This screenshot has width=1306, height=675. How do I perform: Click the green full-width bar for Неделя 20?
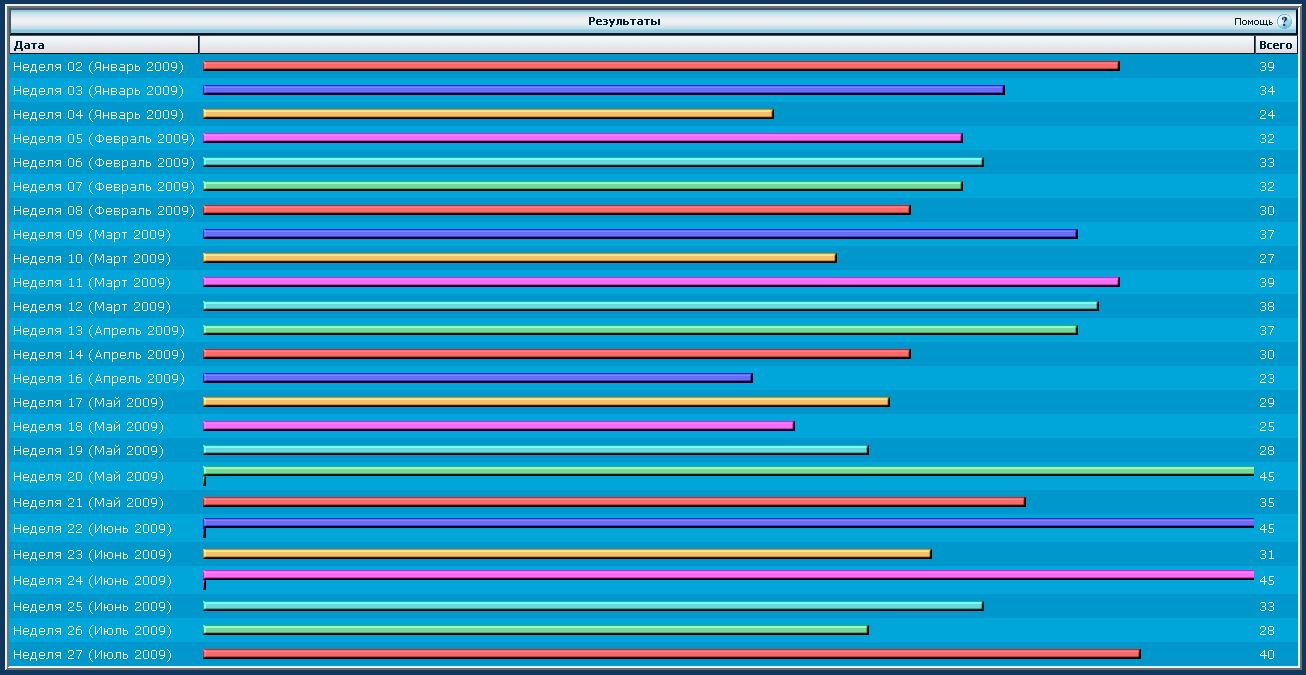click(728, 471)
